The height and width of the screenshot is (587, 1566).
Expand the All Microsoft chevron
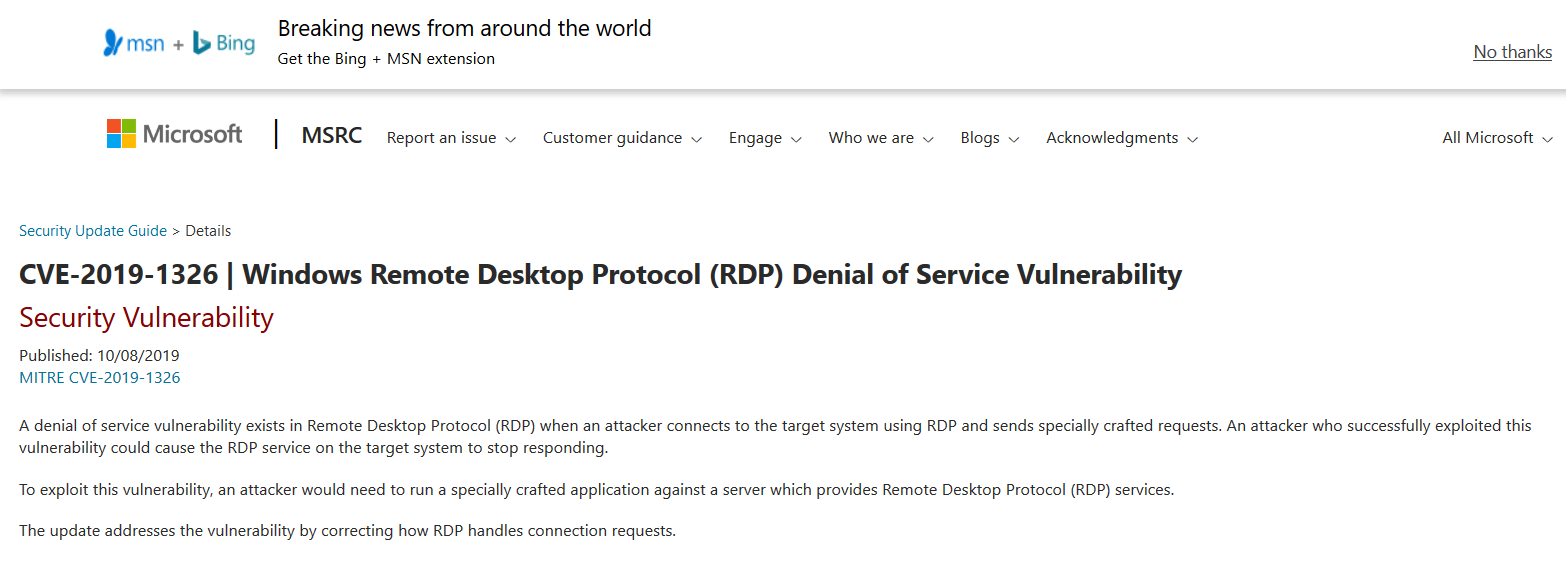coord(1548,139)
